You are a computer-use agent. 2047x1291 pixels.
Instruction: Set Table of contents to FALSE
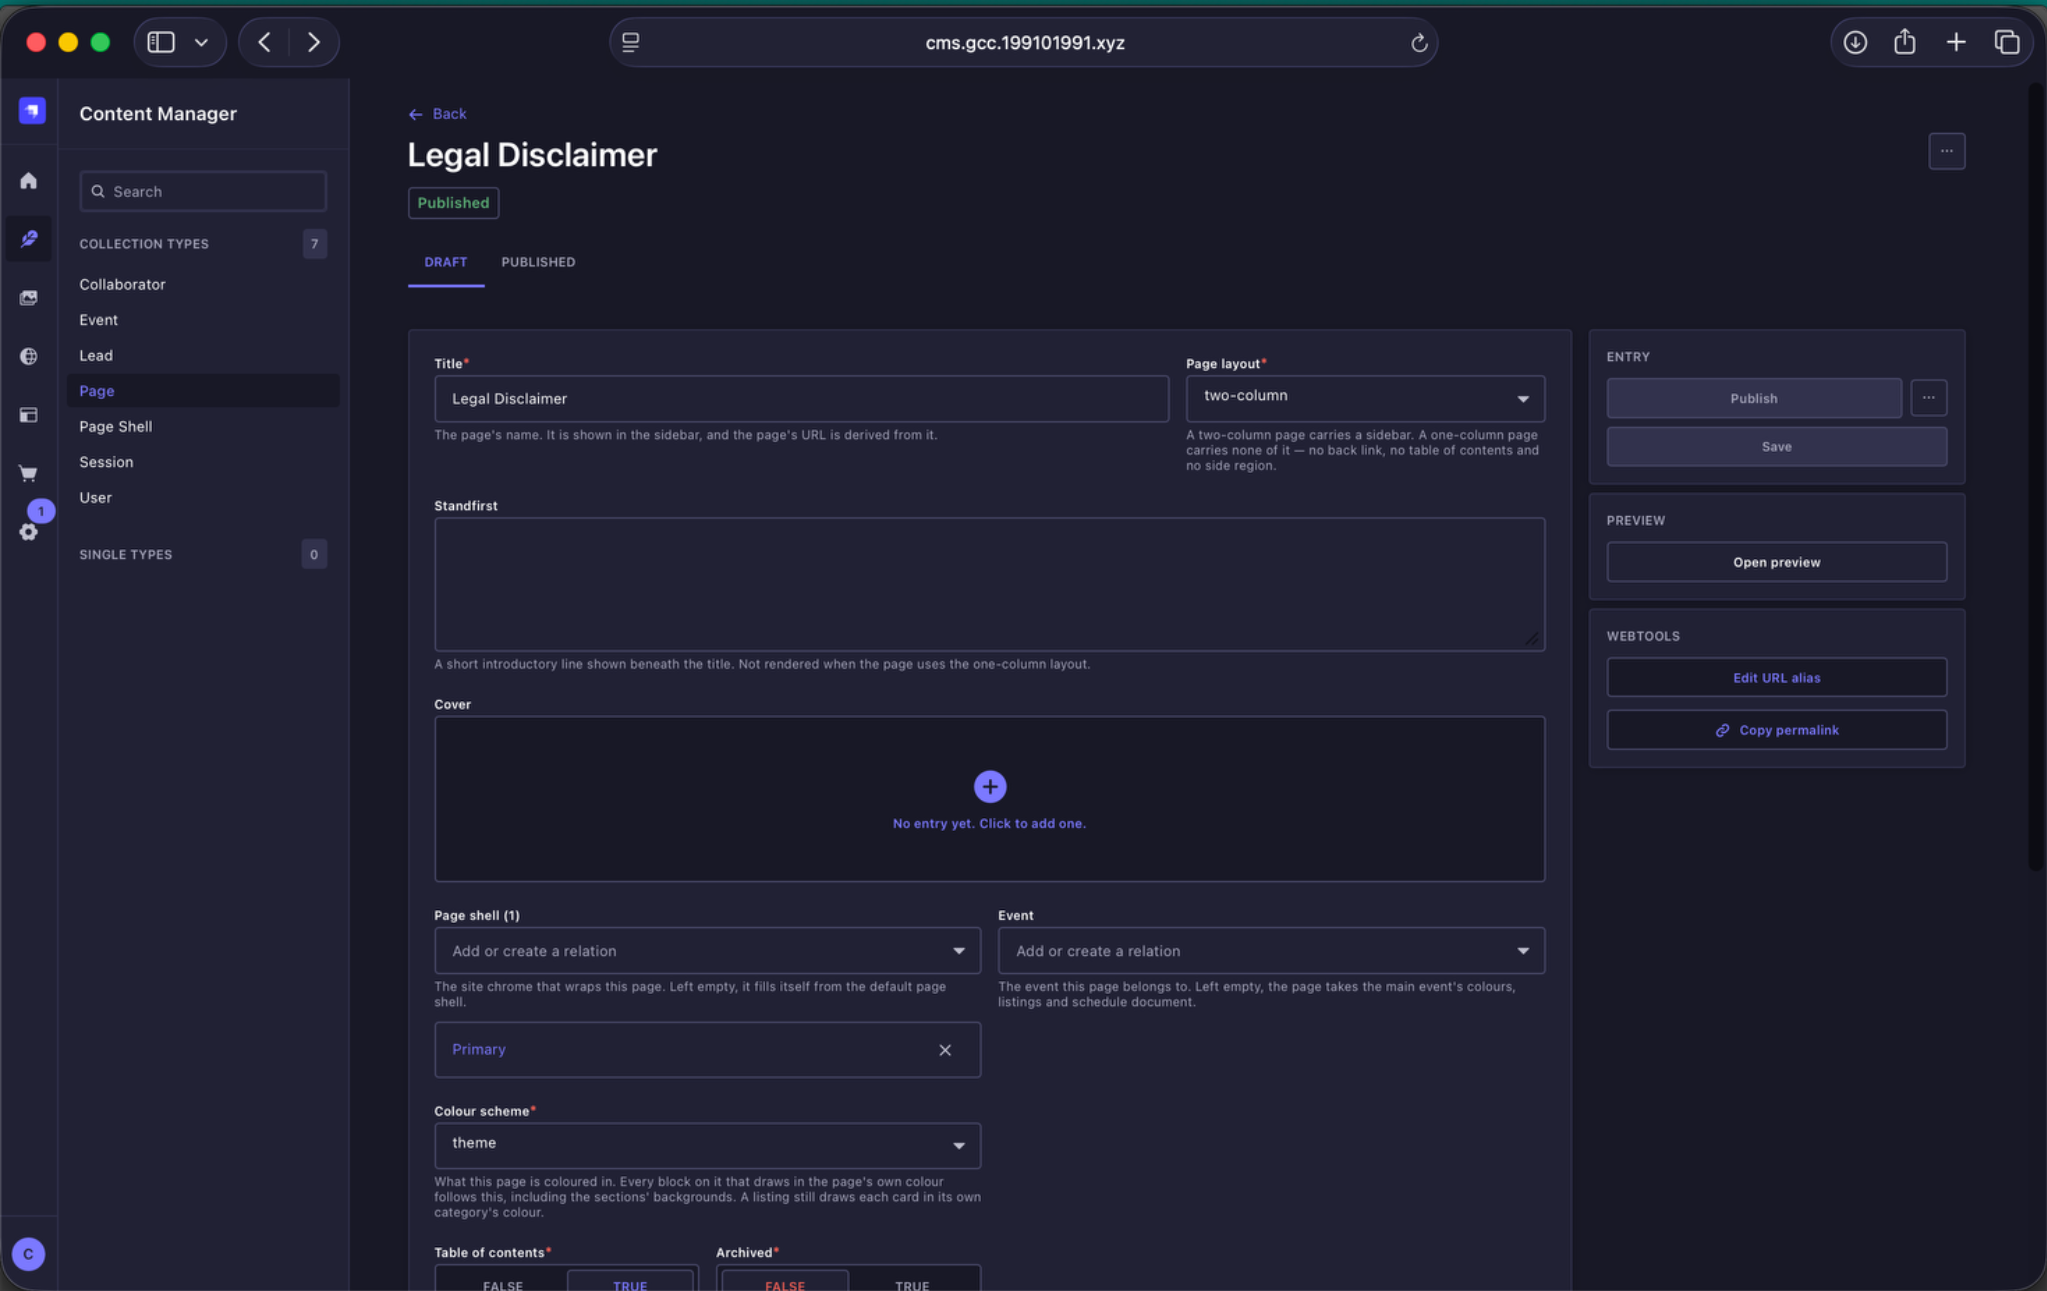point(502,1283)
